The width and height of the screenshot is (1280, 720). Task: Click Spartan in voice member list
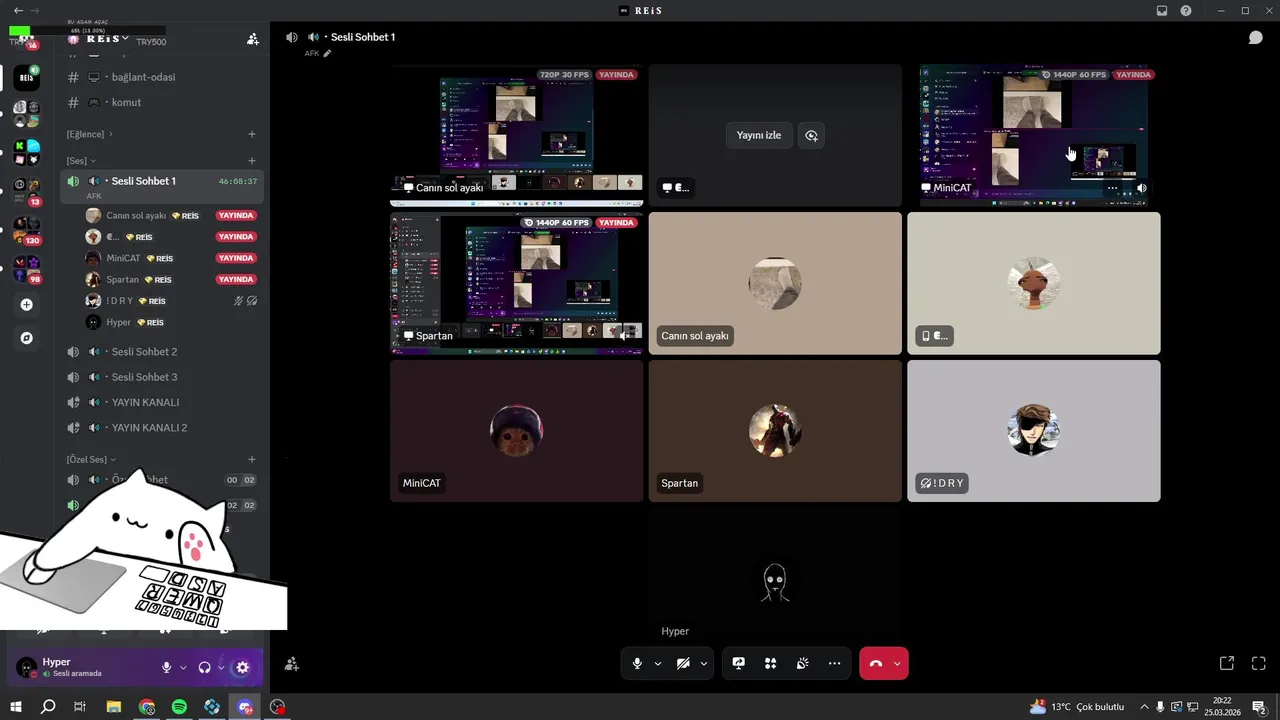[x=172, y=280]
